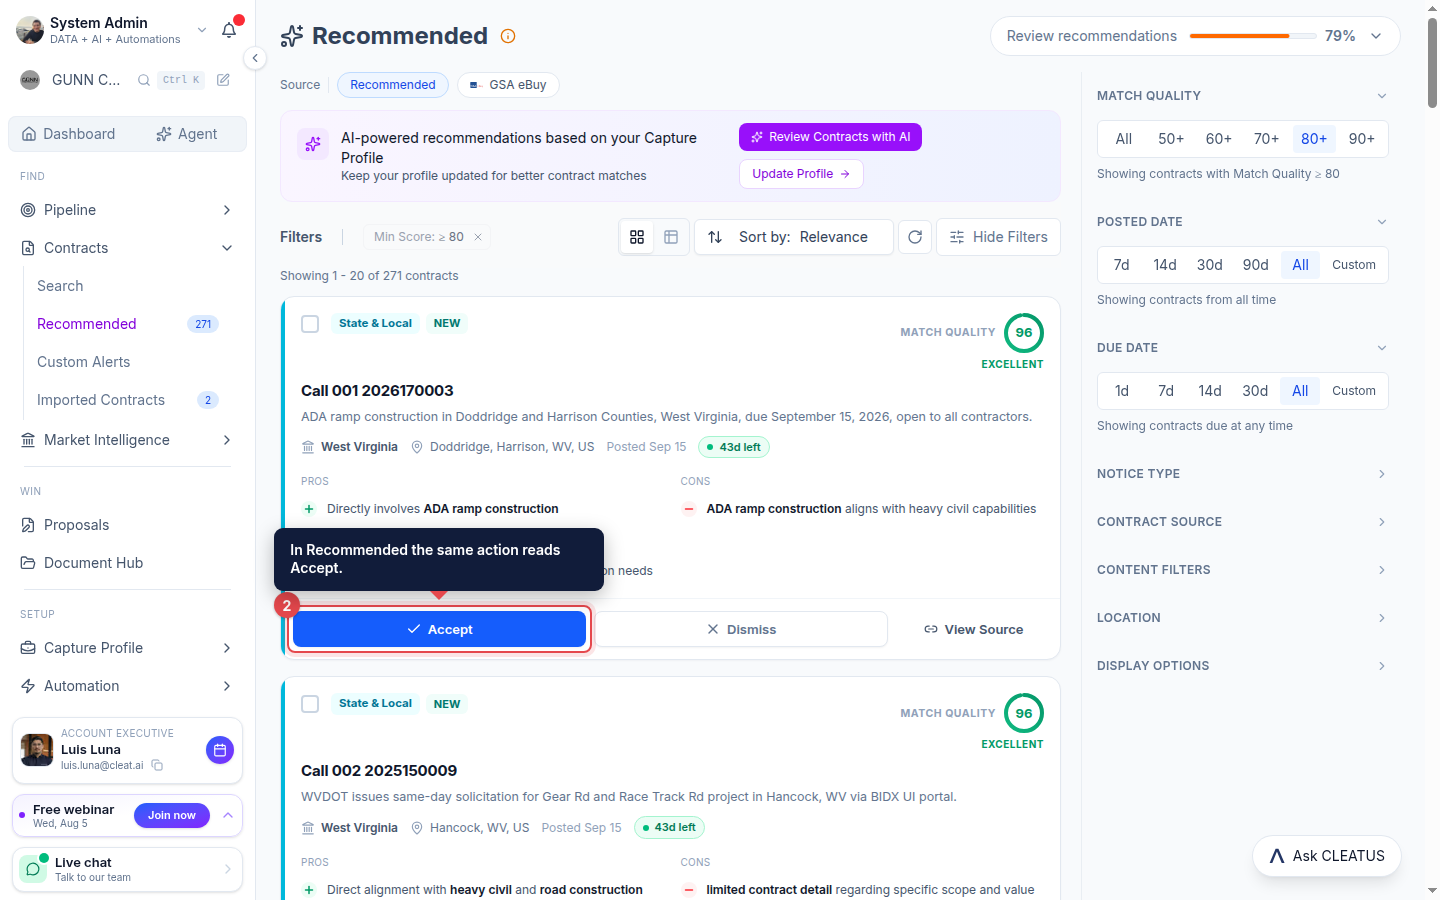1440x900 pixels.
Task: Expand the Notice Type filter section
Action: pos(1242,474)
